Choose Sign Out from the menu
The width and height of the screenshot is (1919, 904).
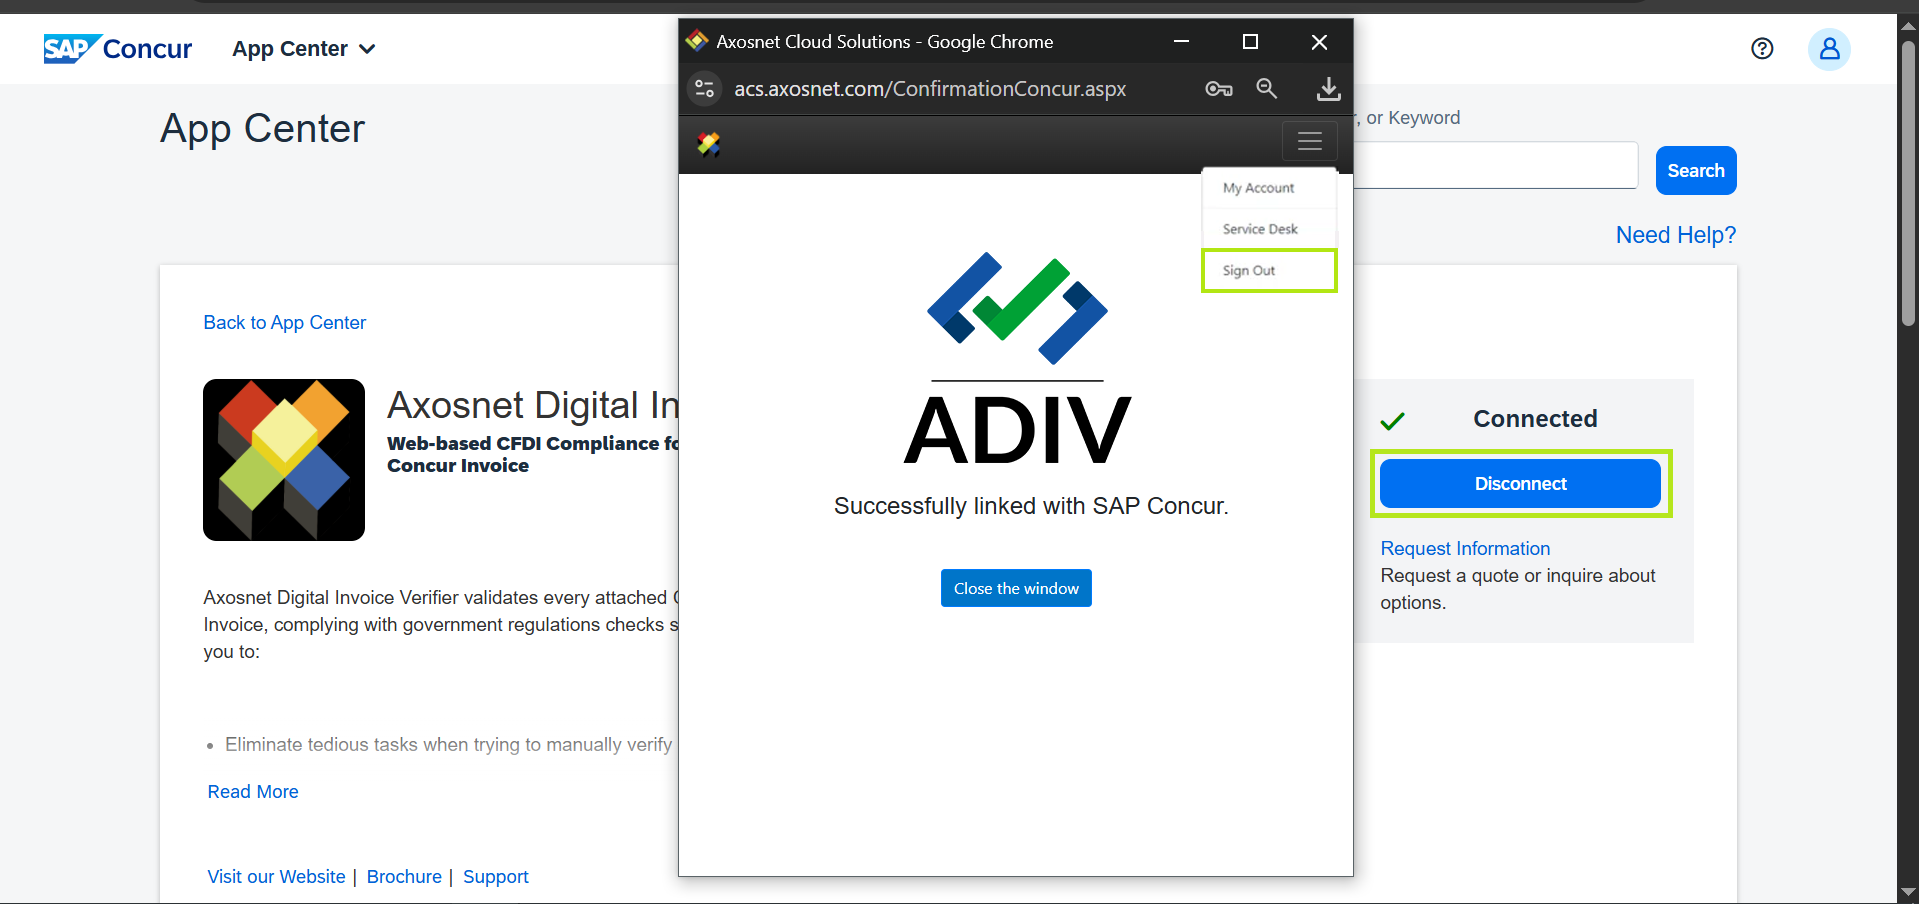pos(1249,271)
